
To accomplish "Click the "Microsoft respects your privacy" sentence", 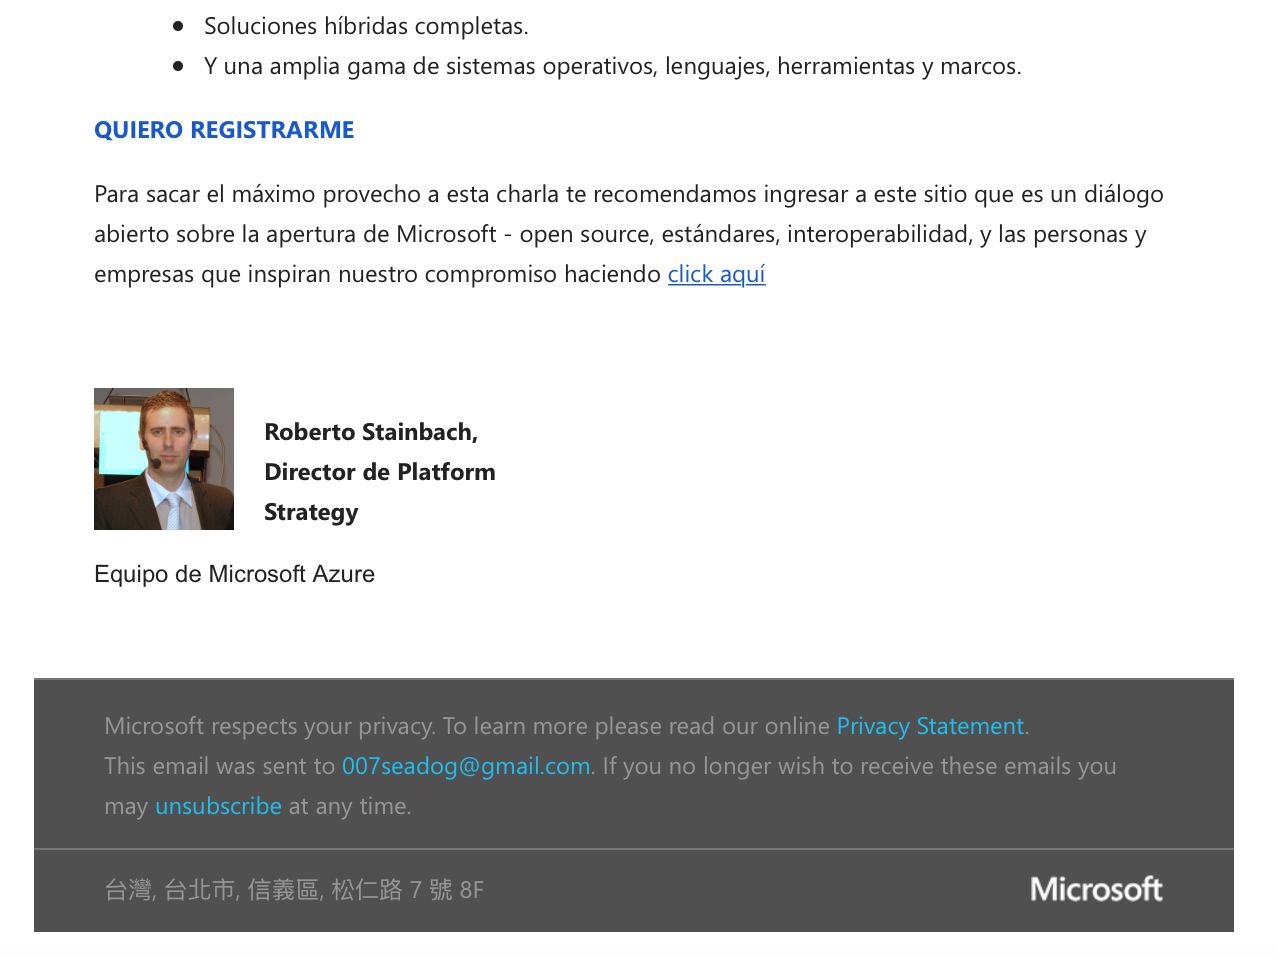I will [467, 726].
